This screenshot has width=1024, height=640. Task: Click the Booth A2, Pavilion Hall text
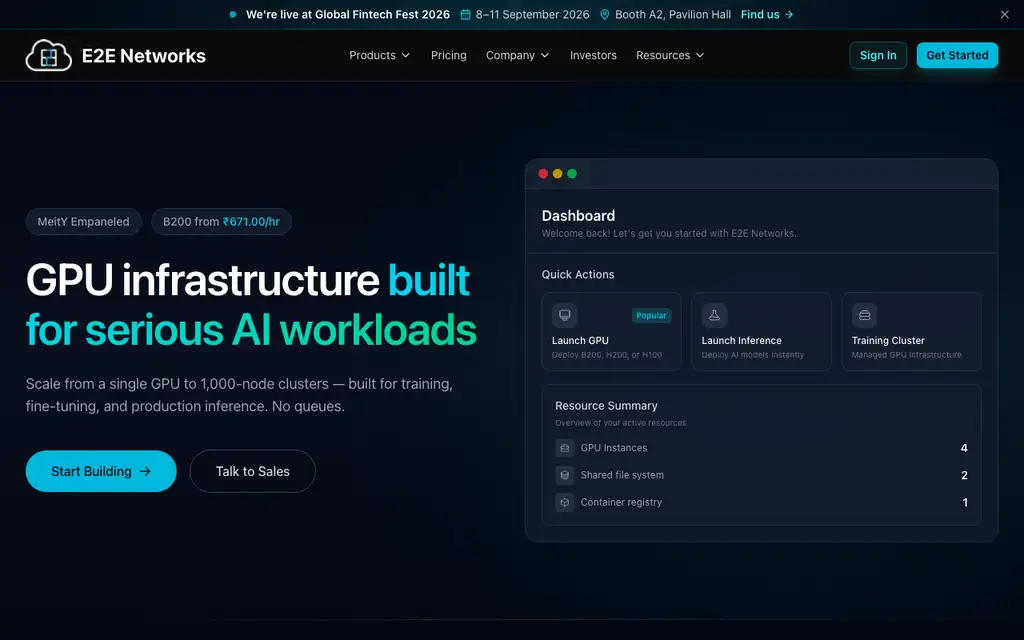[x=673, y=14]
